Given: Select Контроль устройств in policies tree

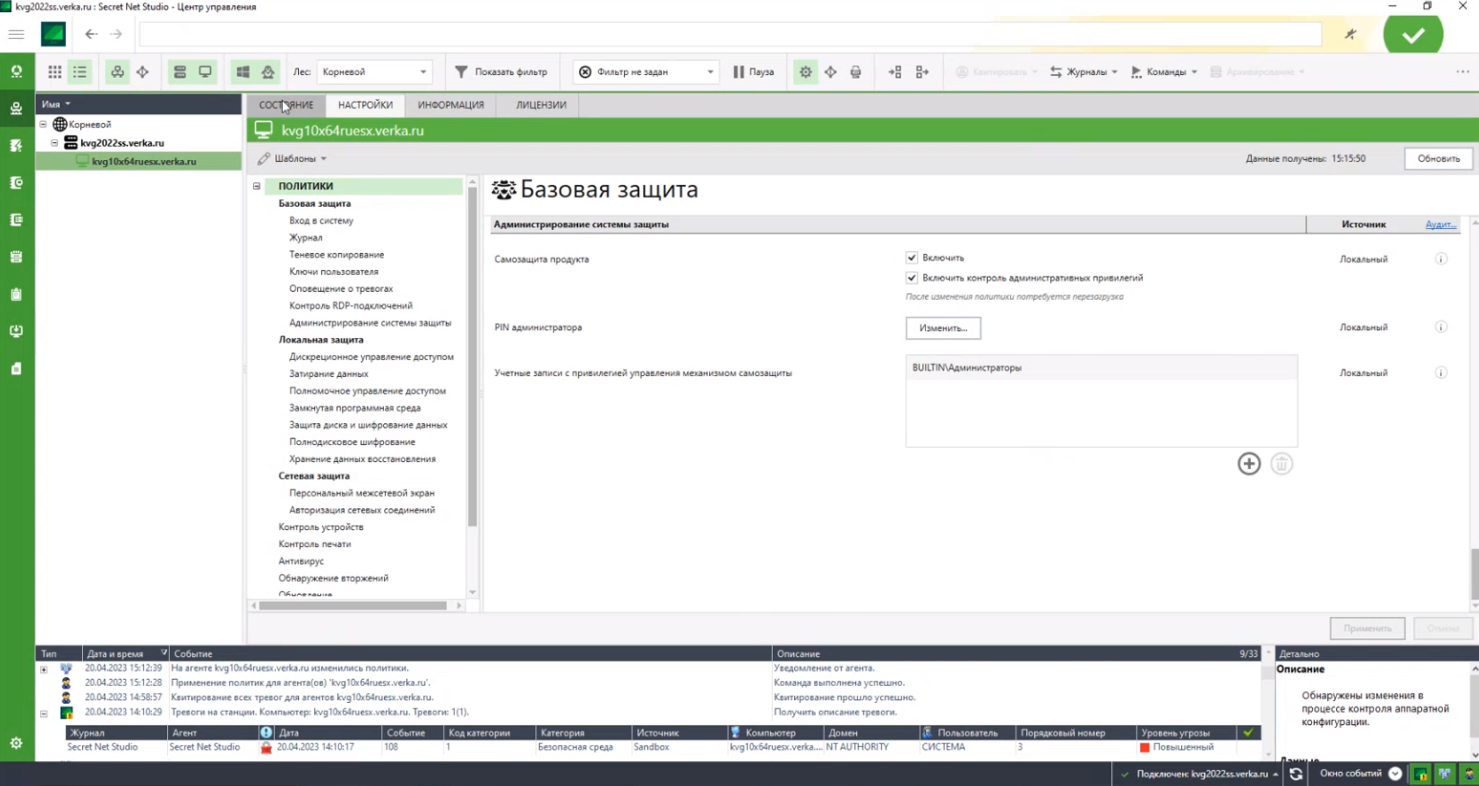Looking at the screenshot, I should click(x=321, y=527).
